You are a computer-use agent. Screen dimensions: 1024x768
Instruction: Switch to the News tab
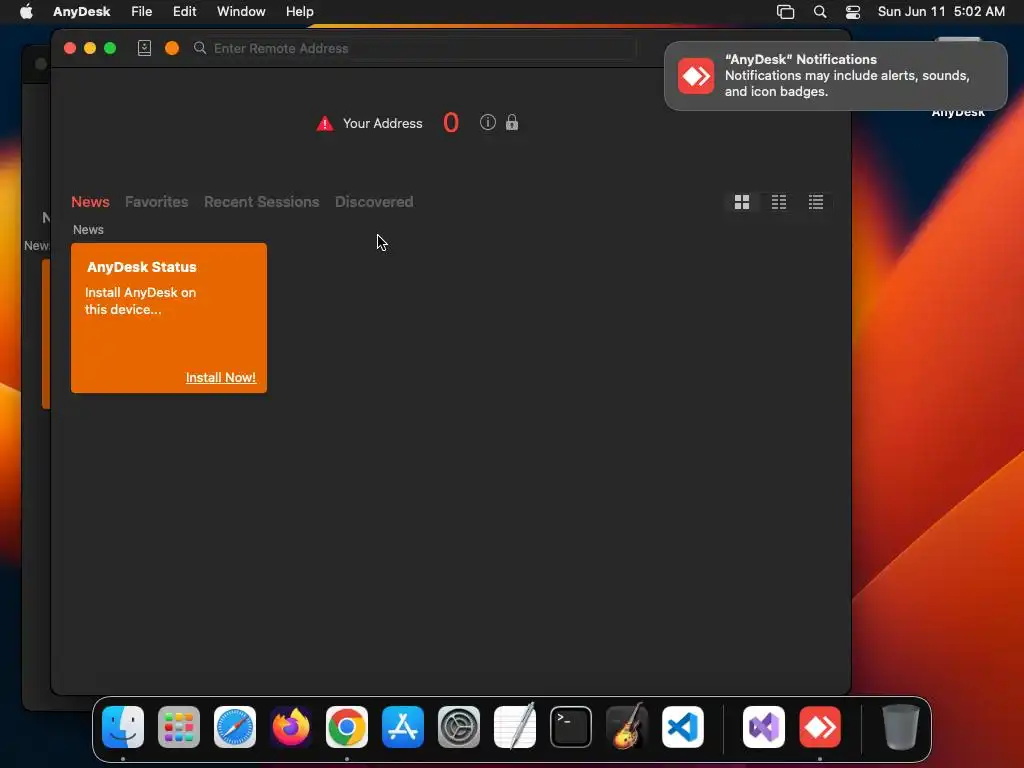click(x=90, y=202)
